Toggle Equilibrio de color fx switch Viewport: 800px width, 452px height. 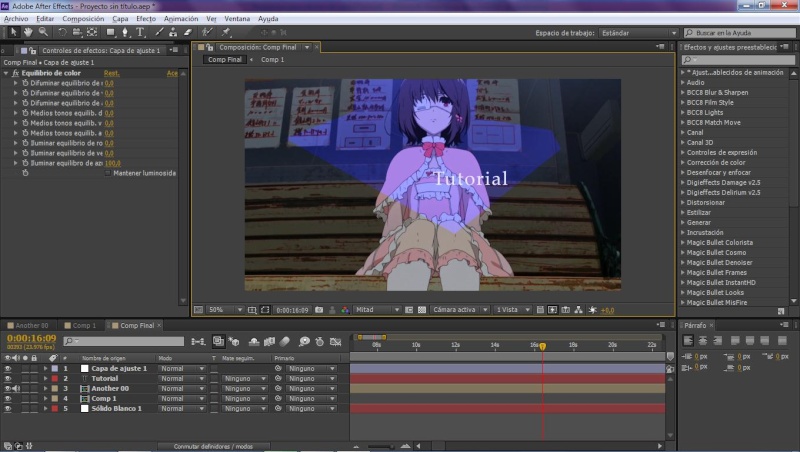15,73
